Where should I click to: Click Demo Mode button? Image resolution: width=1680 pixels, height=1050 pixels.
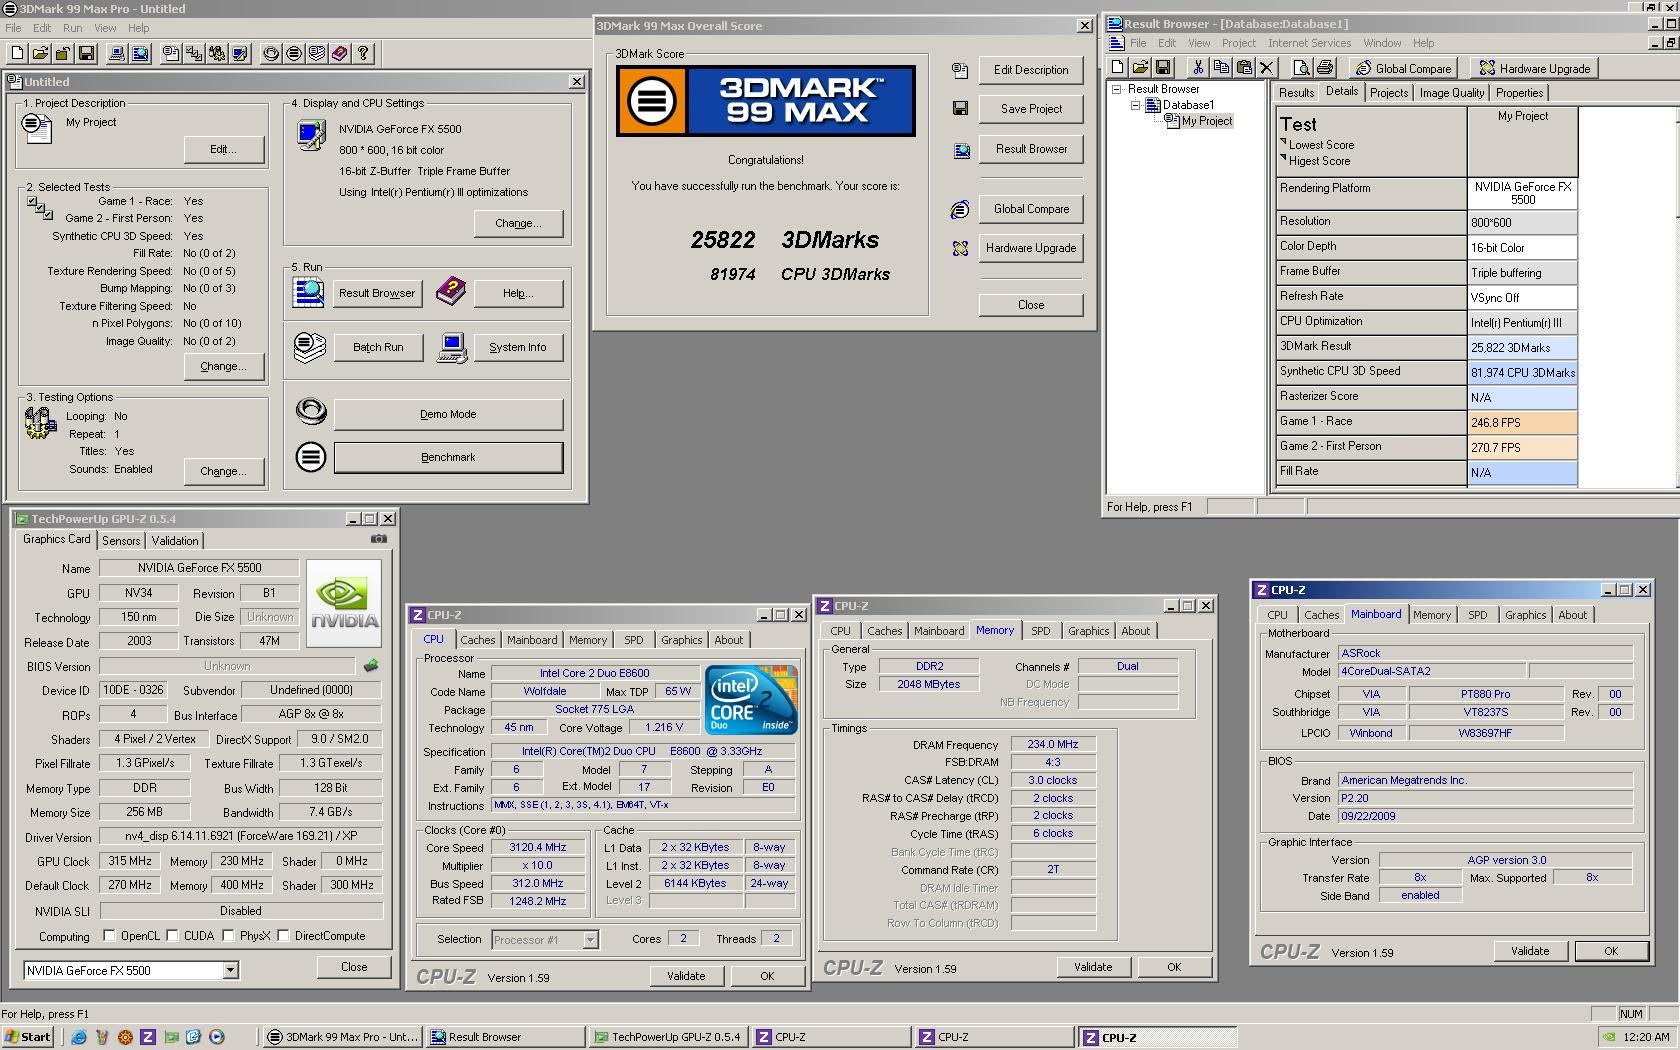448,414
